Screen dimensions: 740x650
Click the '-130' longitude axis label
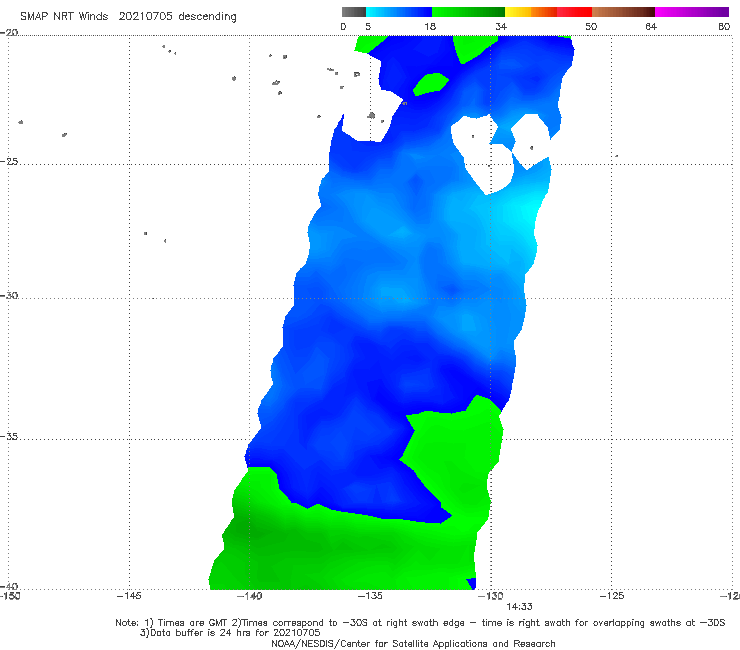click(x=491, y=596)
